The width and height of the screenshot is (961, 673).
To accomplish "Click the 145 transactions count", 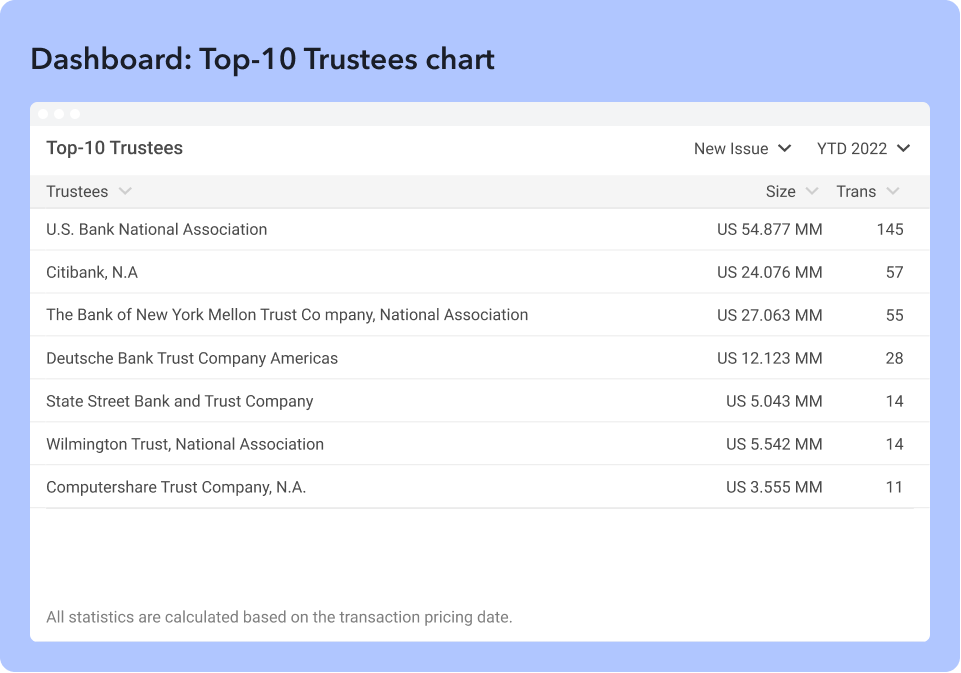I will [889, 229].
